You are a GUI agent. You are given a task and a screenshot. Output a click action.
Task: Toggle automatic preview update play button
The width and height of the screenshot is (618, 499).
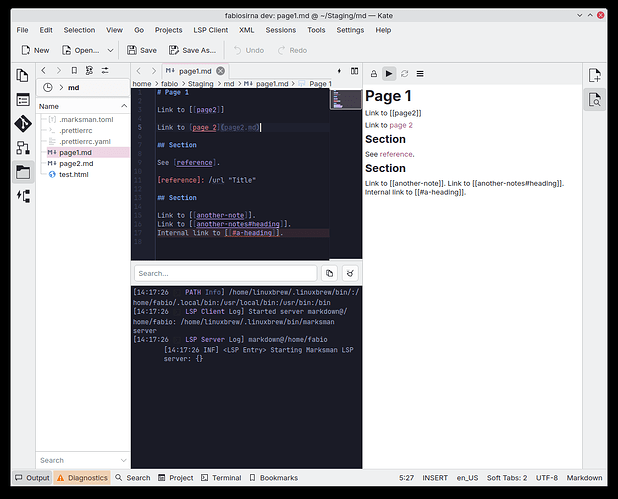pyautogui.click(x=389, y=74)
